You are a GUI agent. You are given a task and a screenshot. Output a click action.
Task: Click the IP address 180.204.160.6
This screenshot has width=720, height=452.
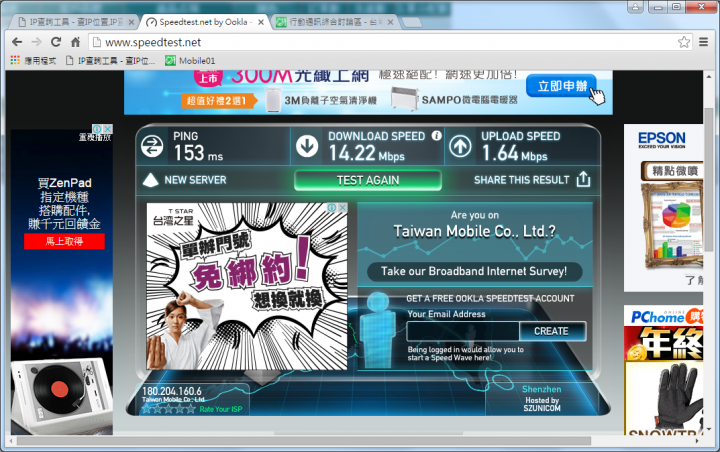[172, 391]
